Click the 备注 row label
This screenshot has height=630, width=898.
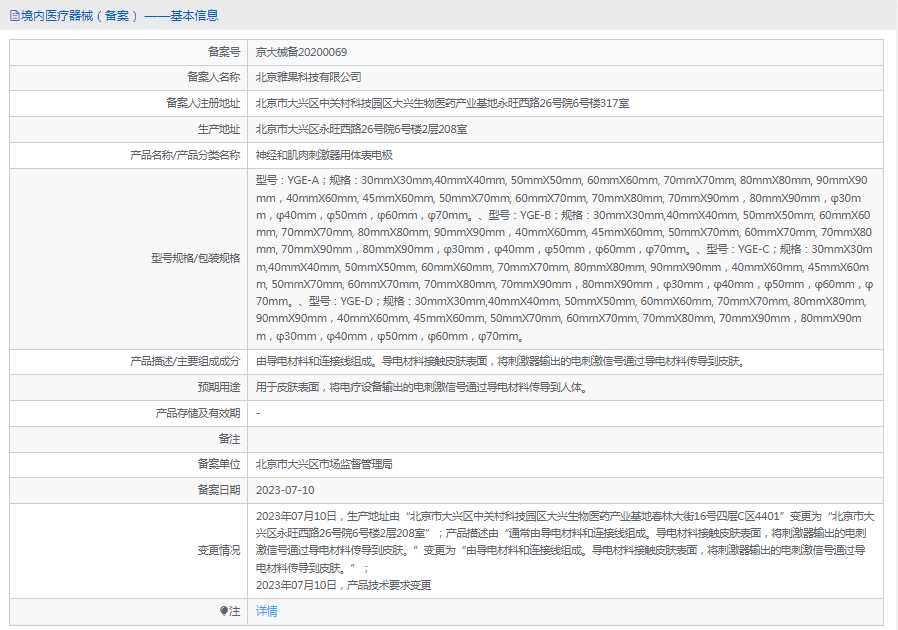point(230,439)
